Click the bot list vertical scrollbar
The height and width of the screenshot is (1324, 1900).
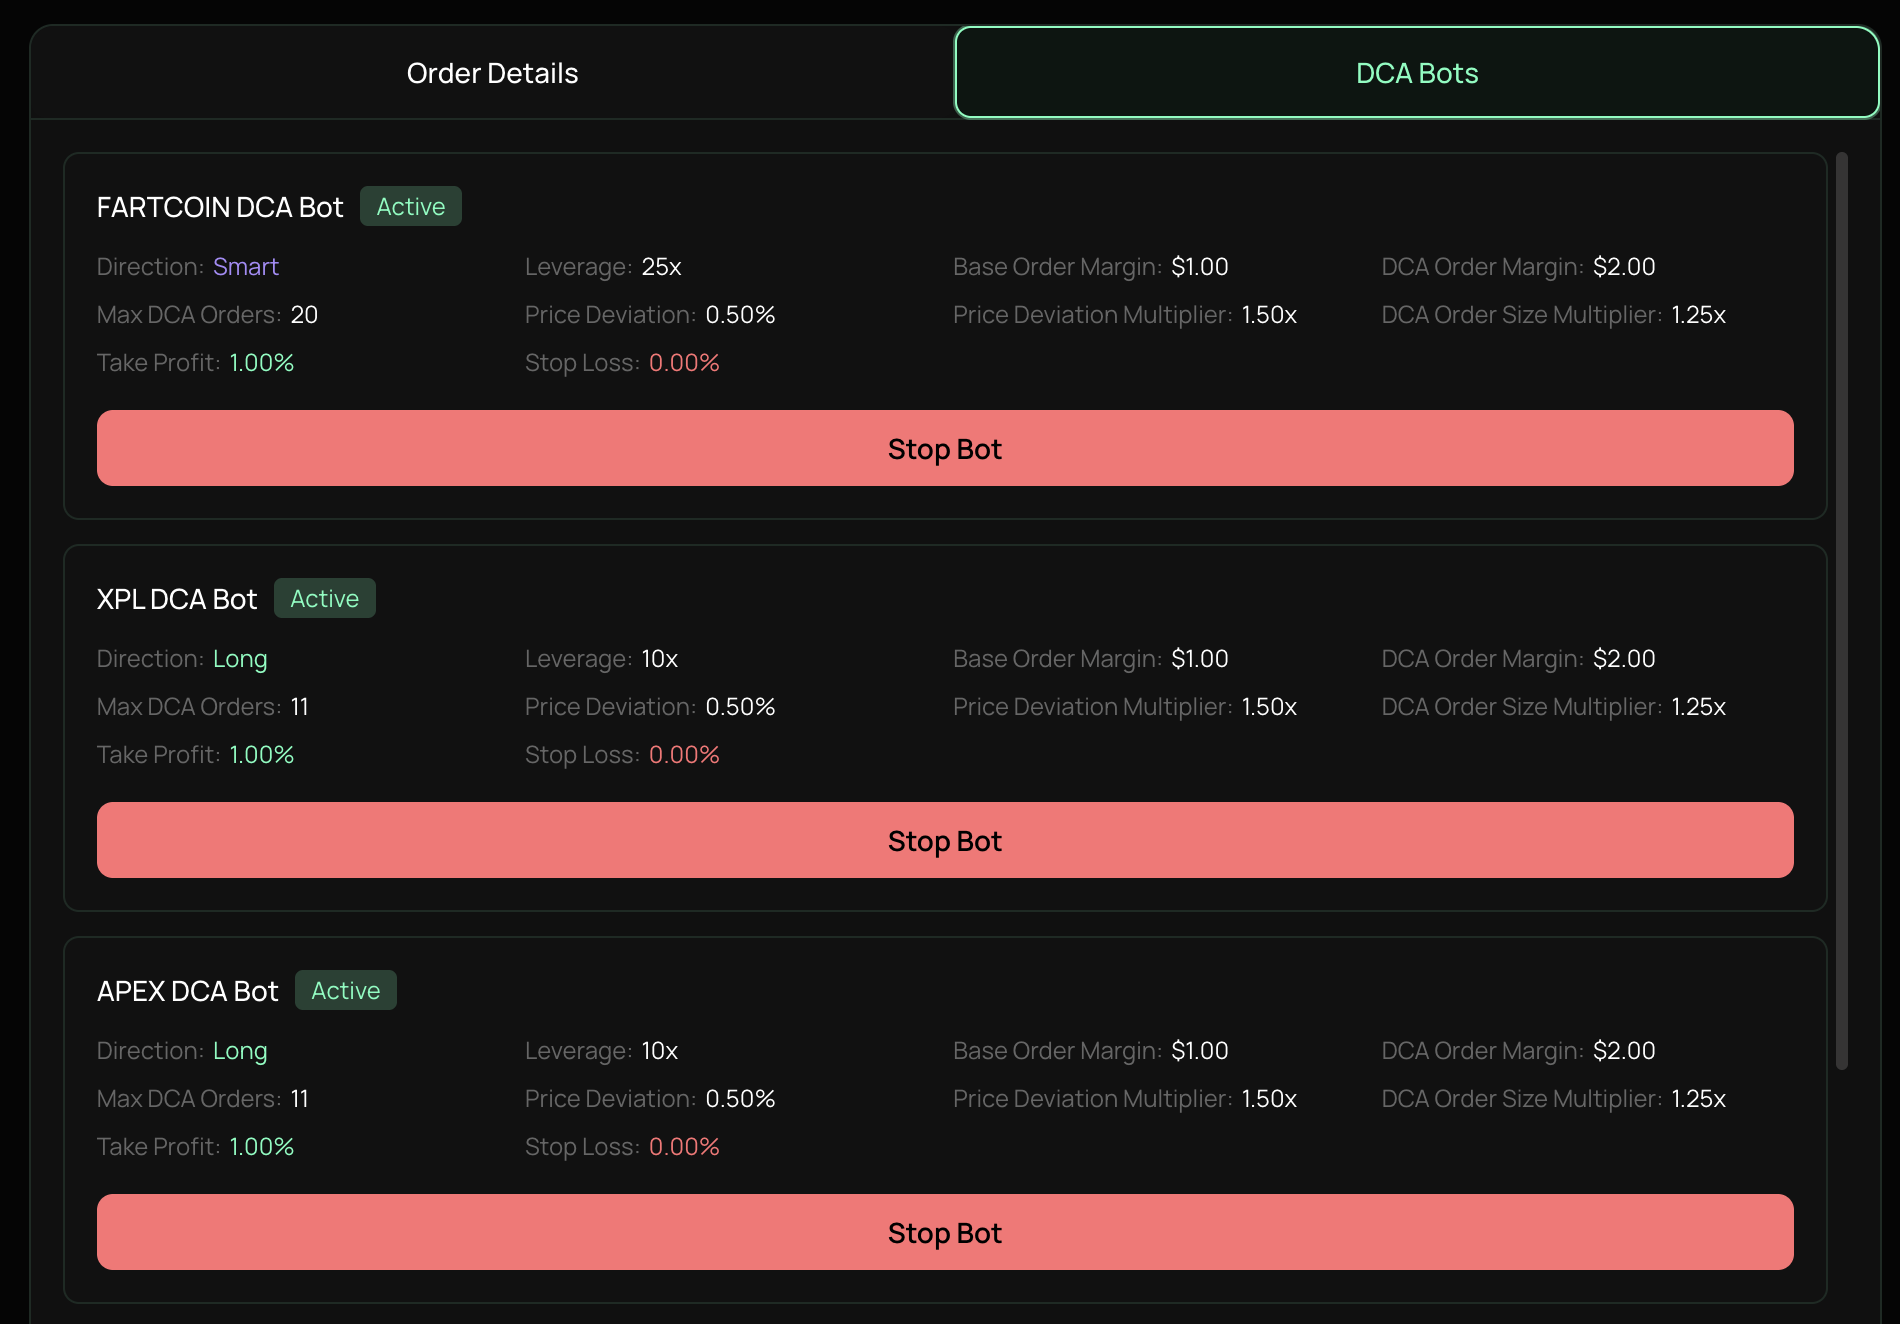[x=1841, y=610]
